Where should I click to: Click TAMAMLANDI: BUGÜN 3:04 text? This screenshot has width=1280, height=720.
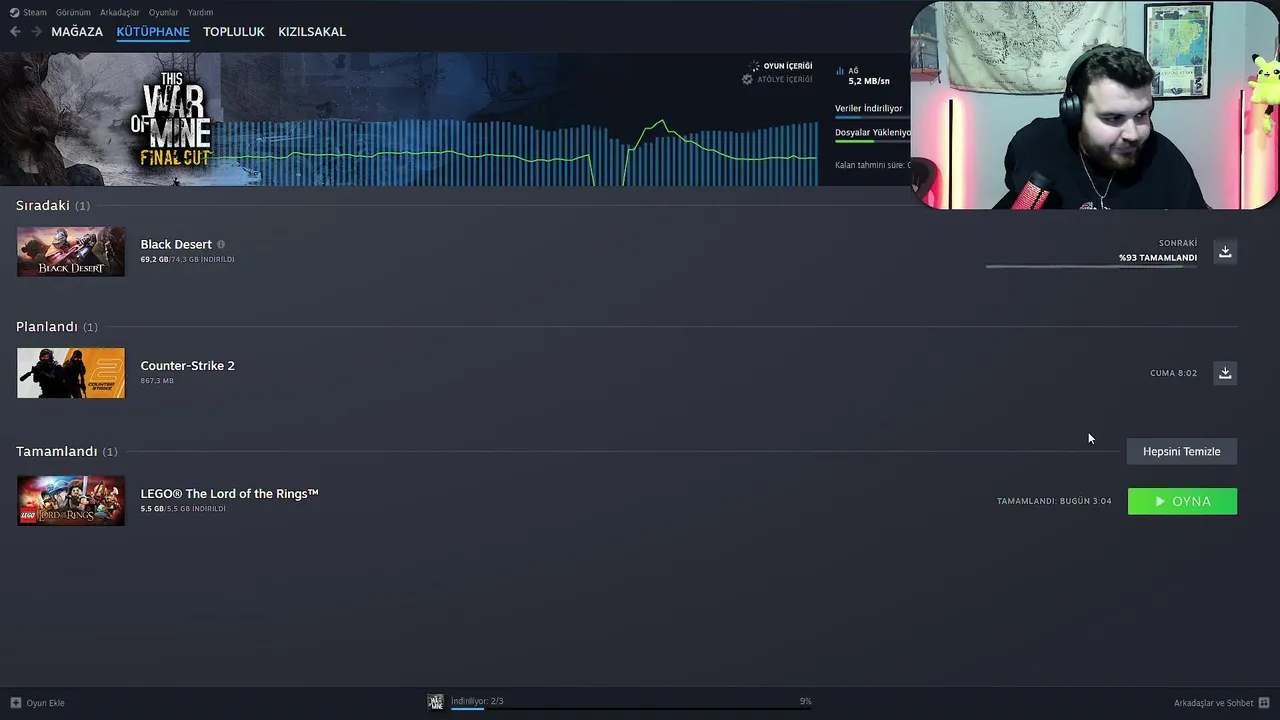(1054, 501)
